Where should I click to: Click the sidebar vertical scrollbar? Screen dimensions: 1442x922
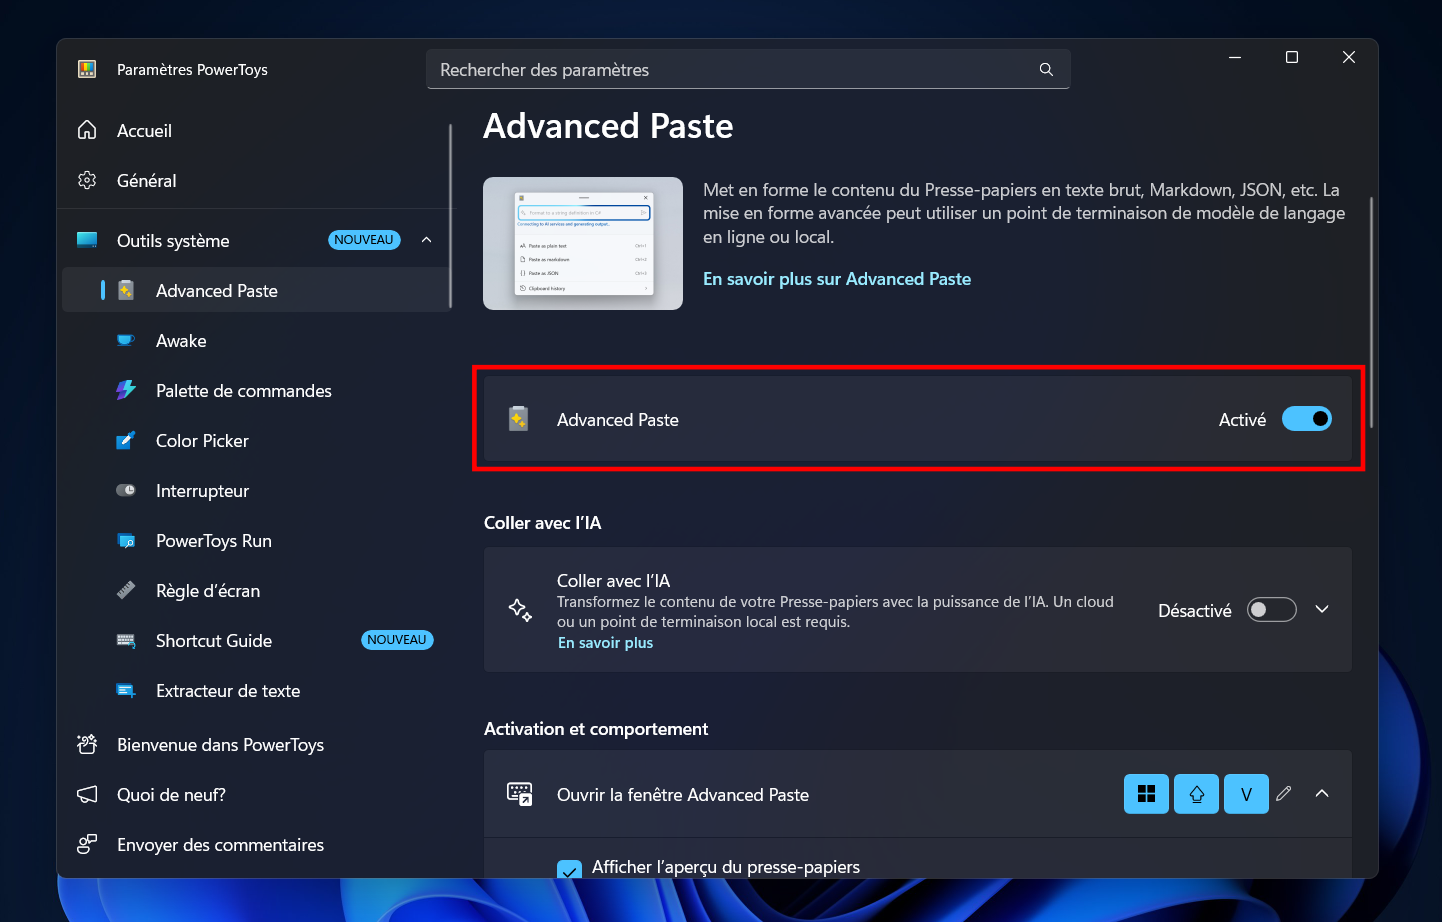point(451,216)
